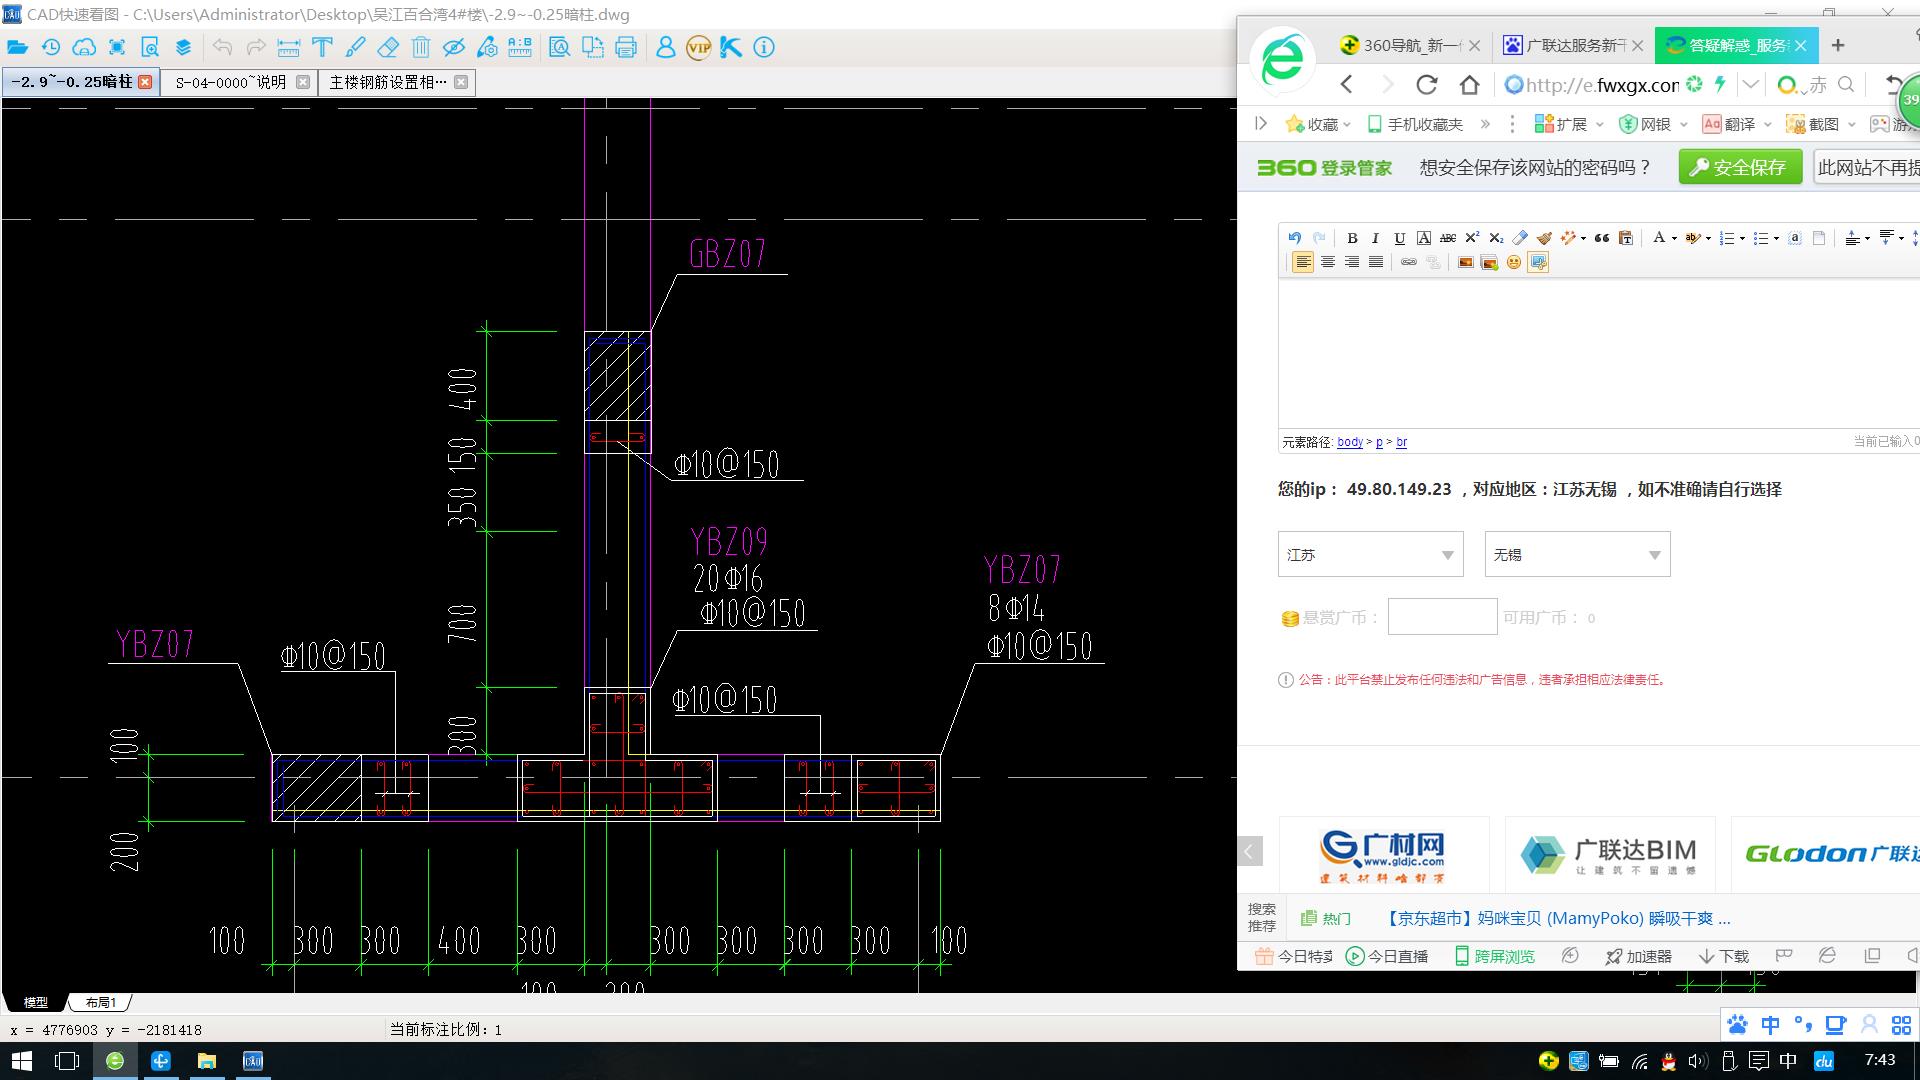Set editor alignment to left

[x=1302, y=262]
